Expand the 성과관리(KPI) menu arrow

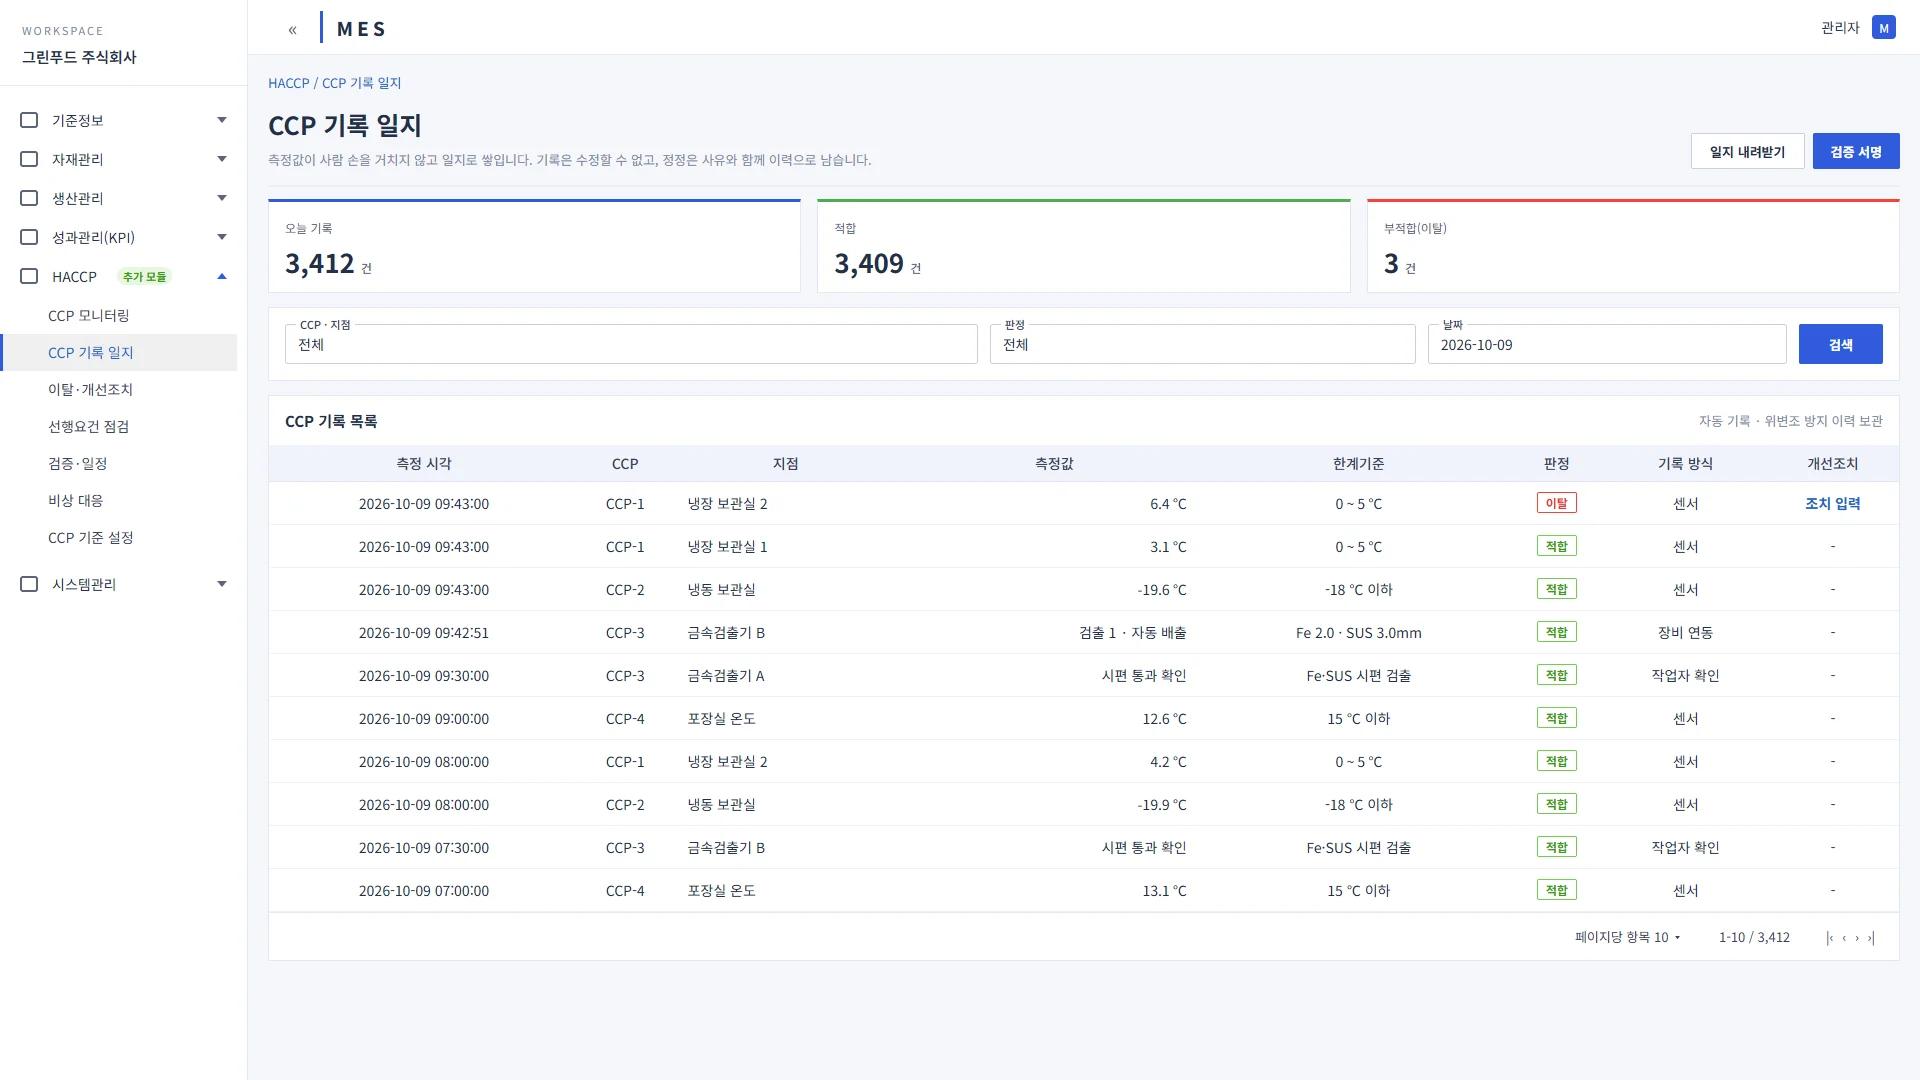[222, 237]
